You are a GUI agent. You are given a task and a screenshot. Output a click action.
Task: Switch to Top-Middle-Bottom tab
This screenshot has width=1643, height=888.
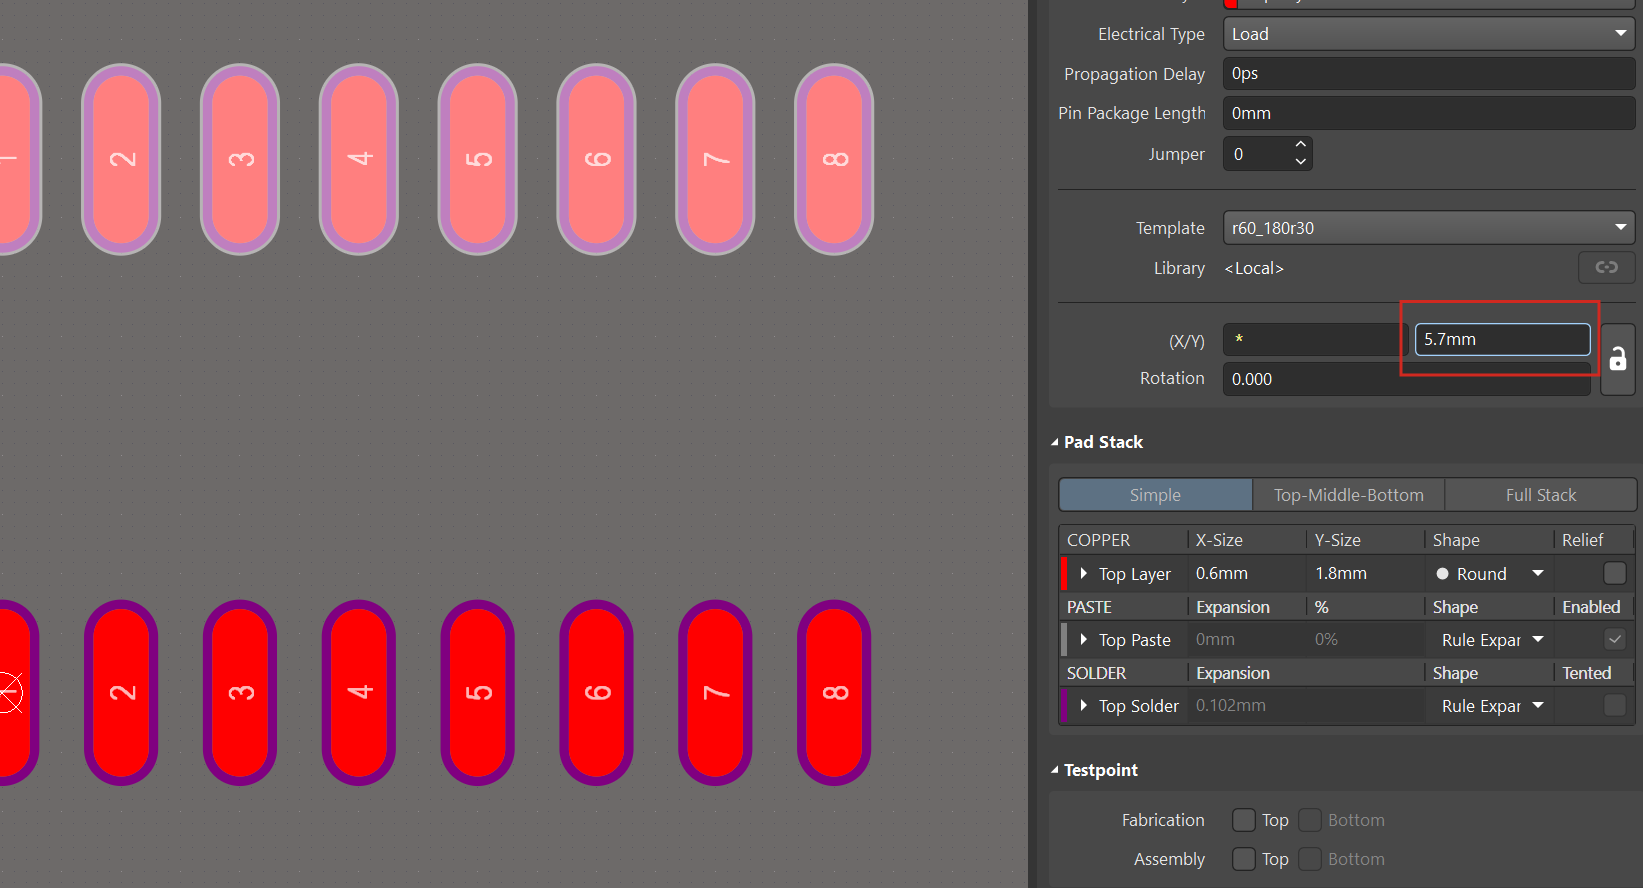(x=1348, y=495)
